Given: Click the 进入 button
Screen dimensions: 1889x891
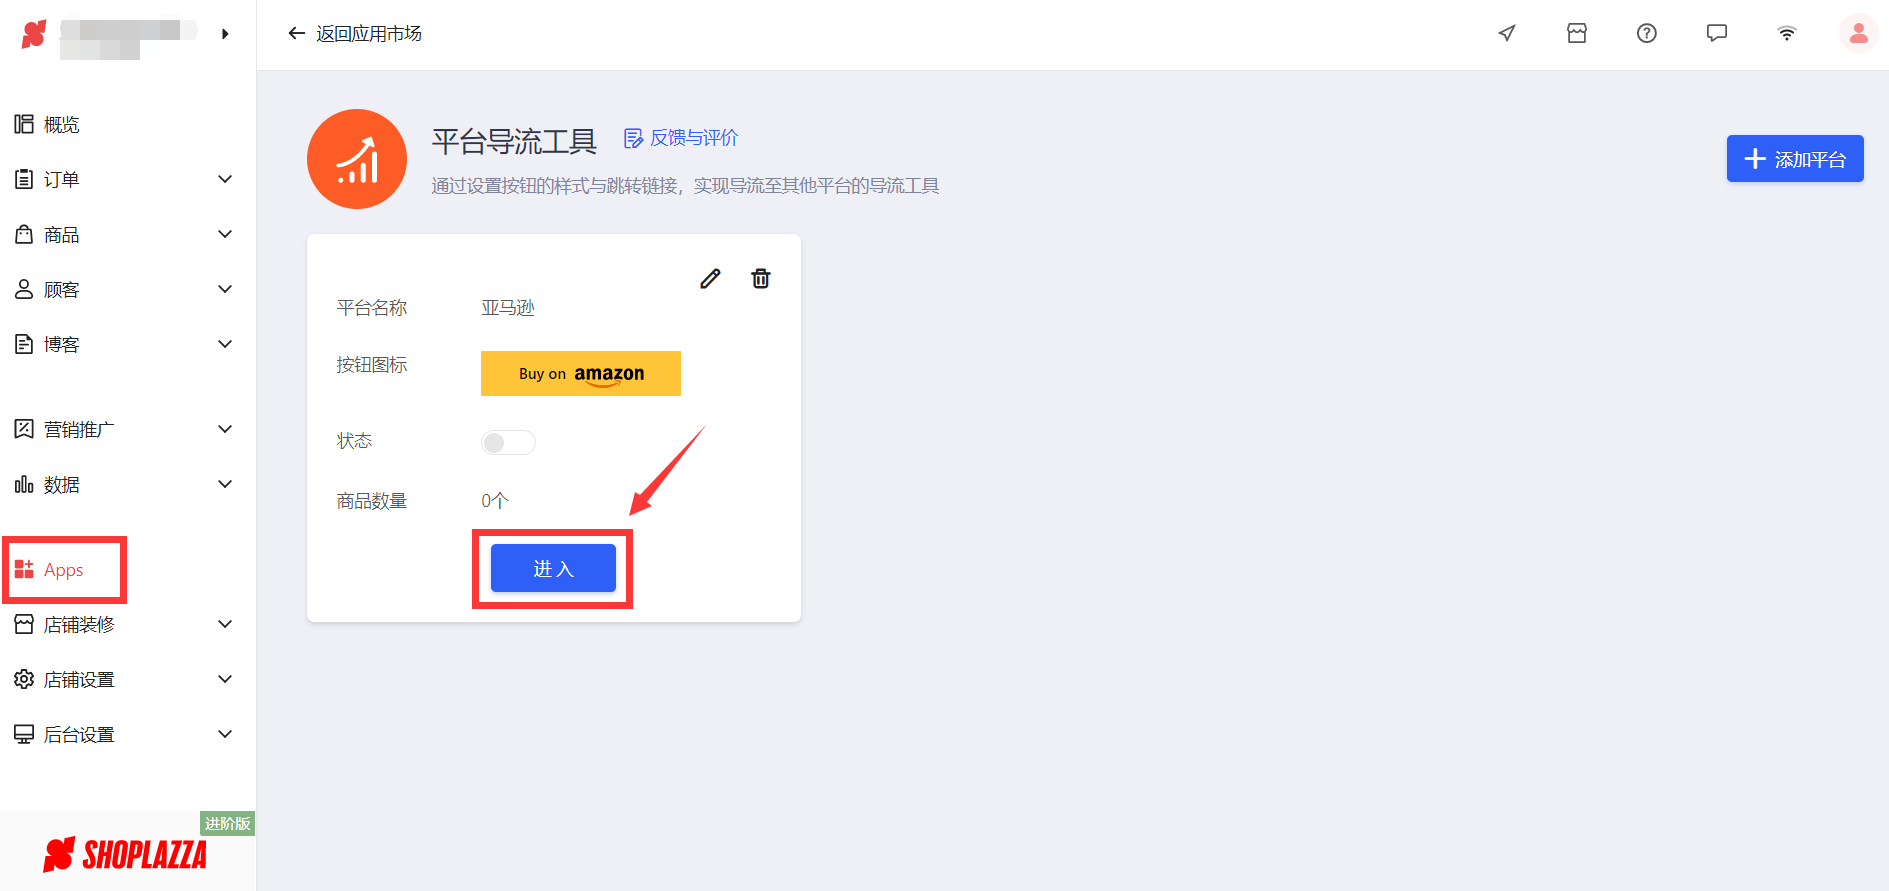Looking at the screenshot, I should point(553,569).
